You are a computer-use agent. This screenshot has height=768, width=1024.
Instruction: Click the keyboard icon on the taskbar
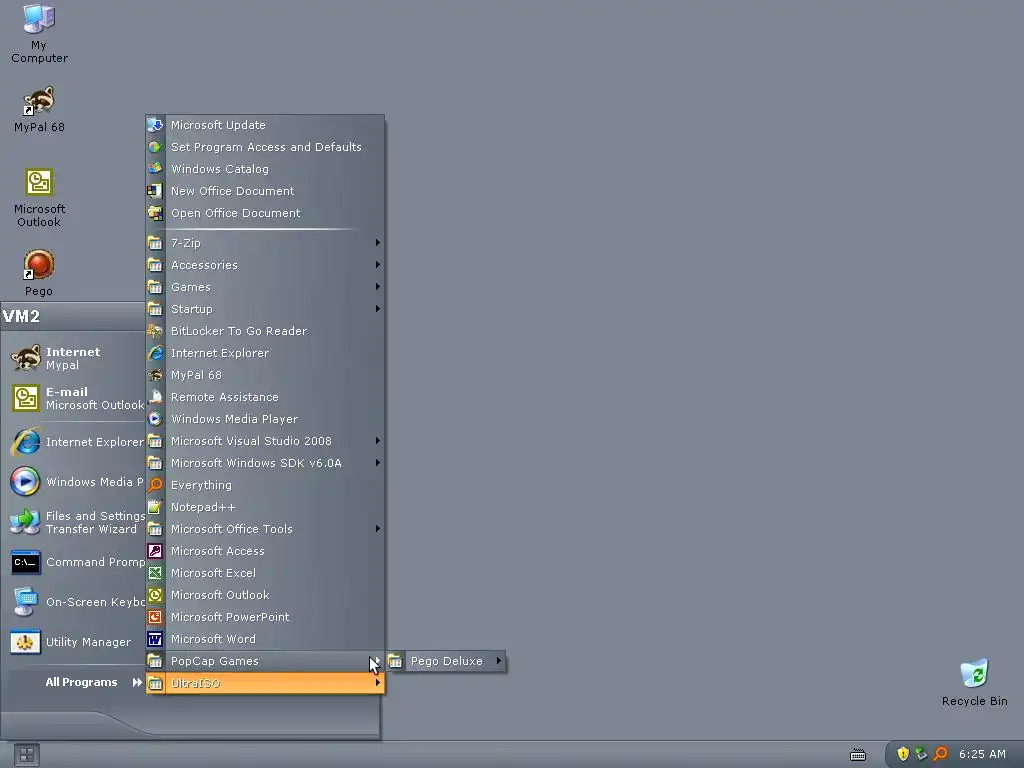coord(858,756)
